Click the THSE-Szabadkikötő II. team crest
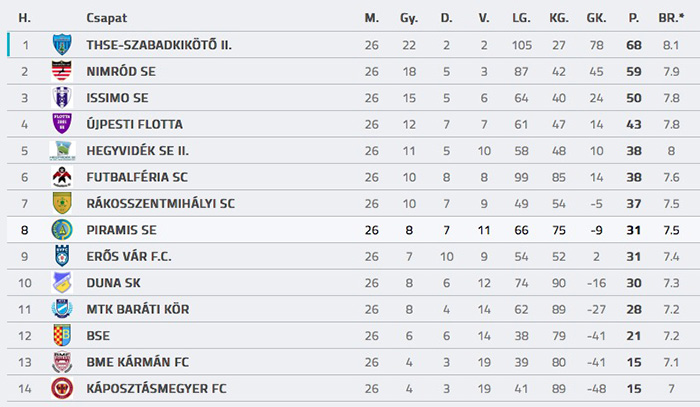 (62, 45)
